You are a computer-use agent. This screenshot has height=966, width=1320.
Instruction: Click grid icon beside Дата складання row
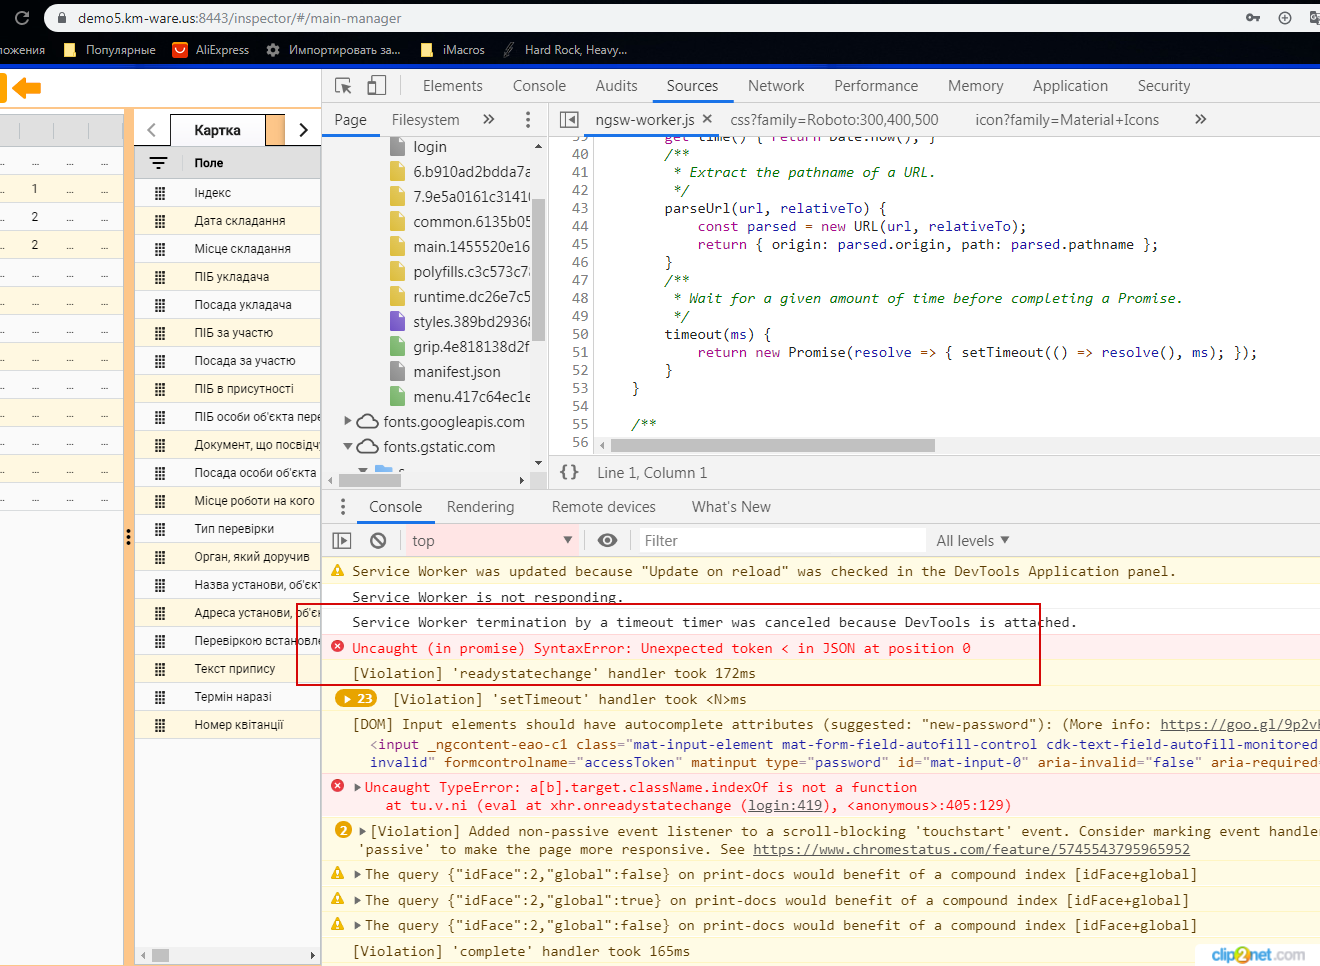click(160, 221)
